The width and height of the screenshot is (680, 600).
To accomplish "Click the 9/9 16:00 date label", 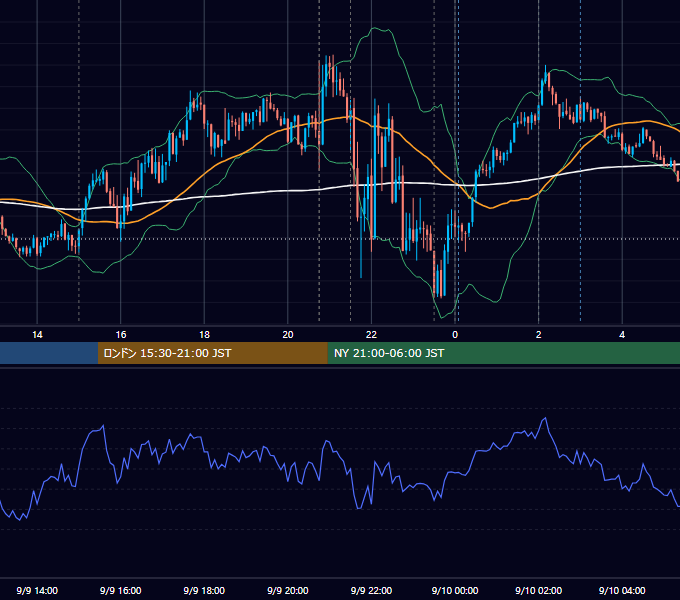I will coord(121,590).
